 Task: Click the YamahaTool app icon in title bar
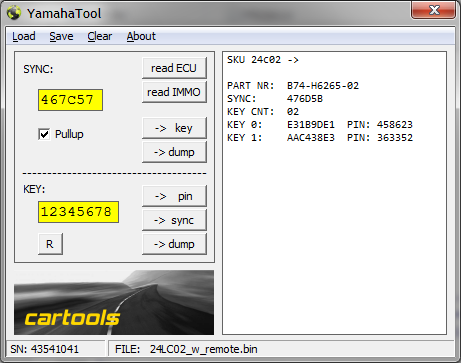click(x=14, y=13)
